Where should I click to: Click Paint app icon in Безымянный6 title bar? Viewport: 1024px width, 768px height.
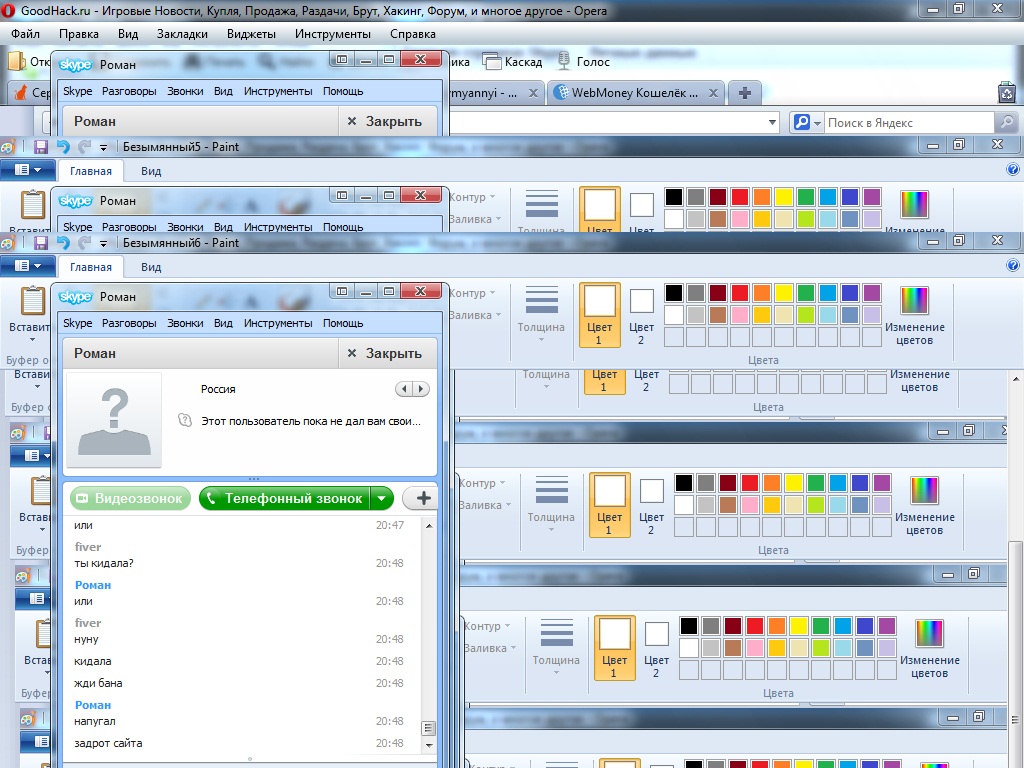tap(8, 243)
